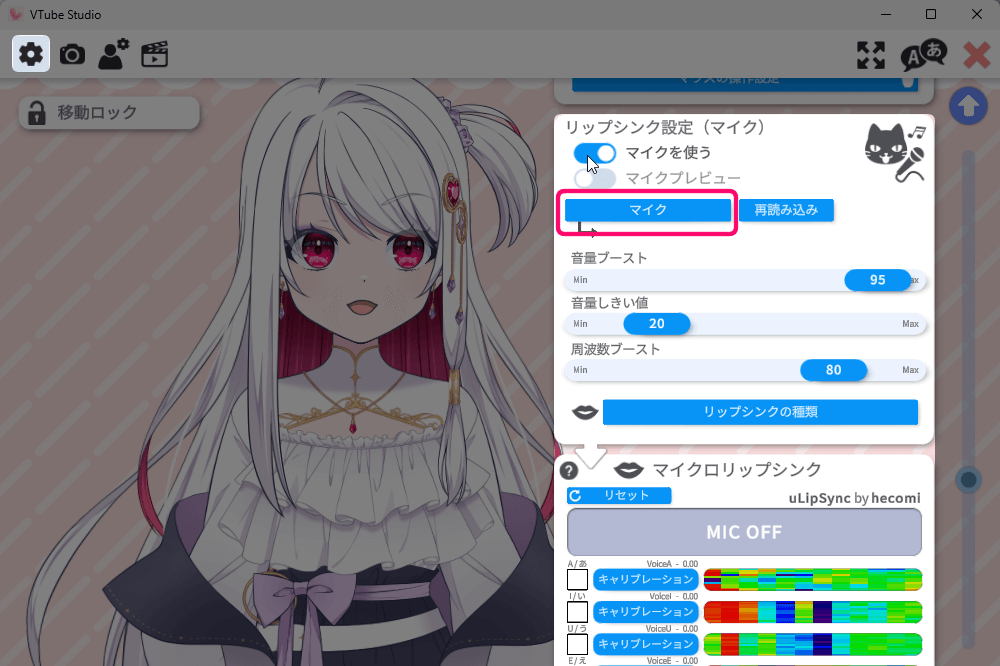Click the MIC OFF display panel
The width and height of the screenshot is (1000, 666).
744,532
